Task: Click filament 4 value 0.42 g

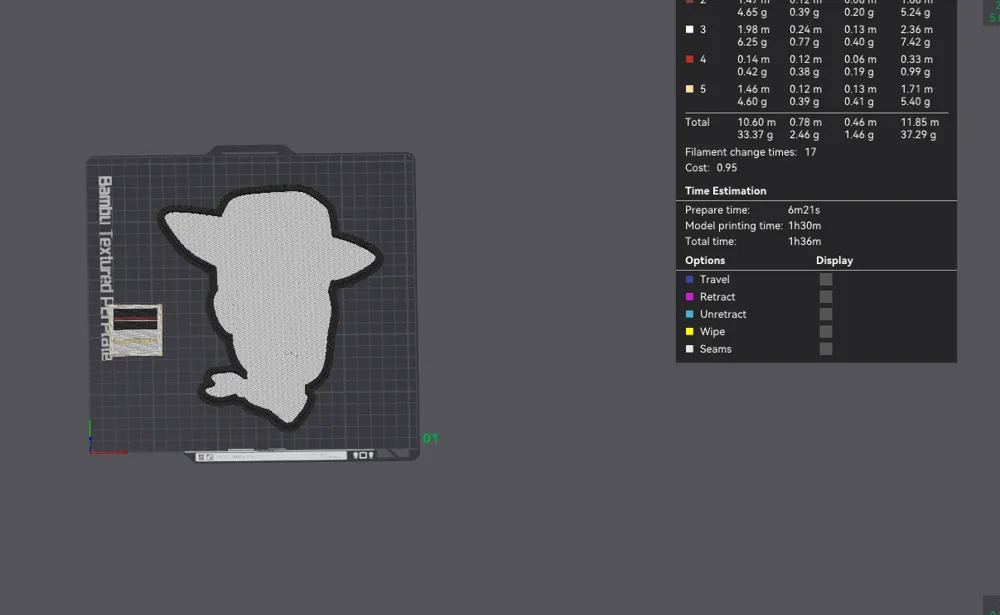Action: pyautogui.click(x=752, y=72)
